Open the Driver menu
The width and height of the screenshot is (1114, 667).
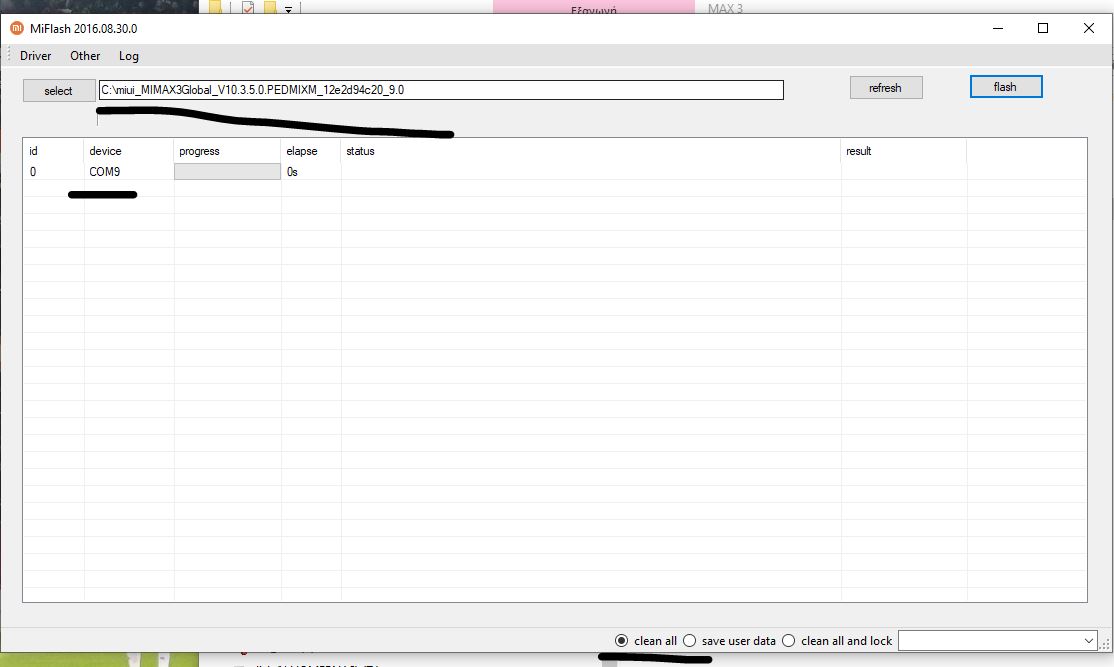pos(36,55)
